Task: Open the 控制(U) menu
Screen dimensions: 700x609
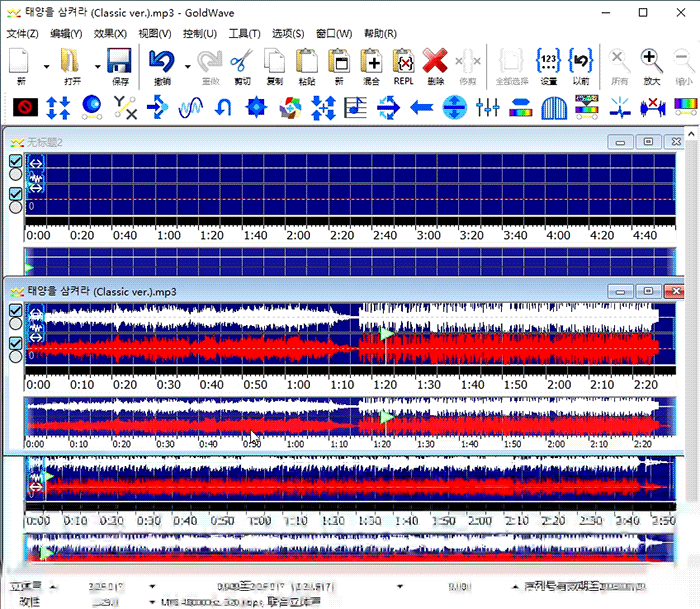Action: (200, 33)
